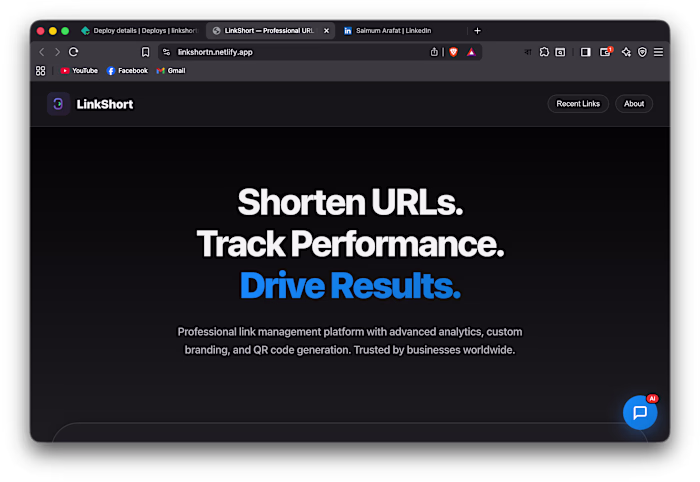
Task: Open the Brave Wallet icon with badge
Action: point(606,52)
